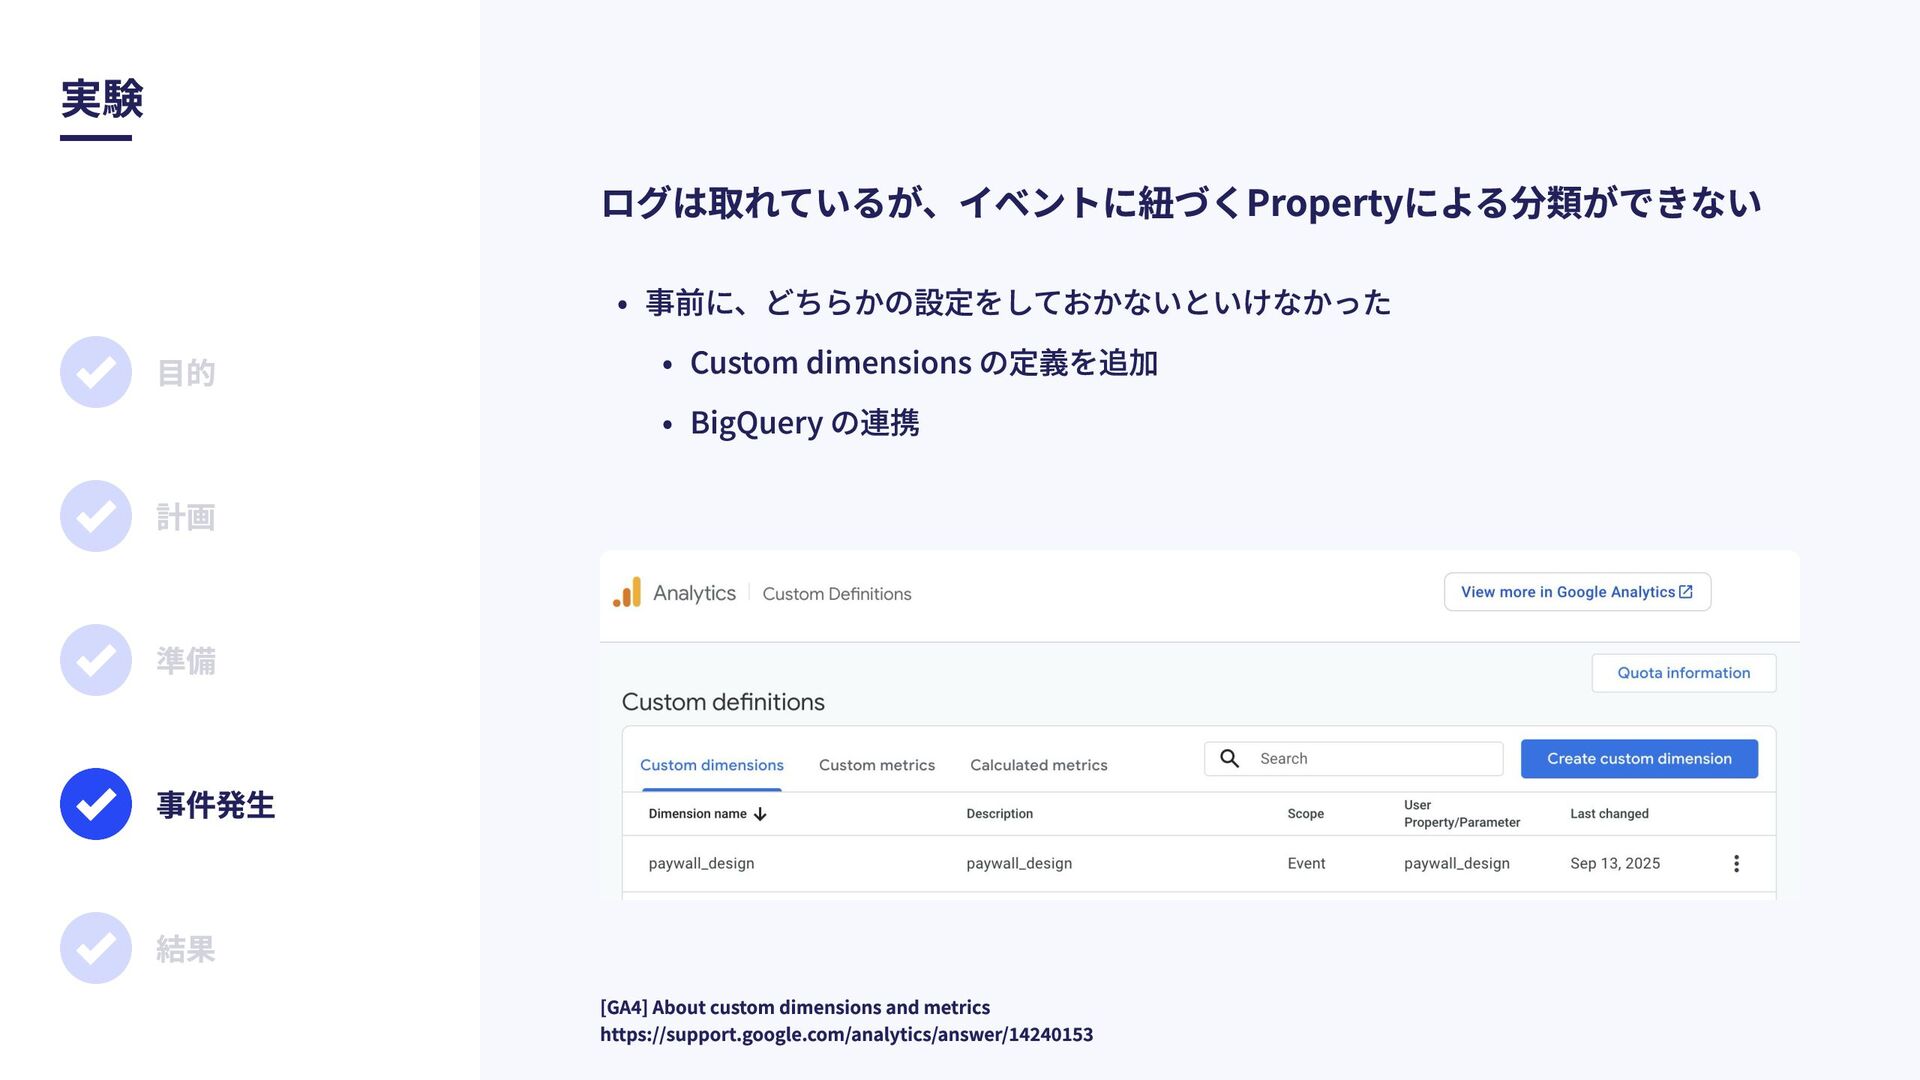Open the support.google.com analytics answer URL
The width and height of the screenshot is (1920, 1080).
[846, 1034]
